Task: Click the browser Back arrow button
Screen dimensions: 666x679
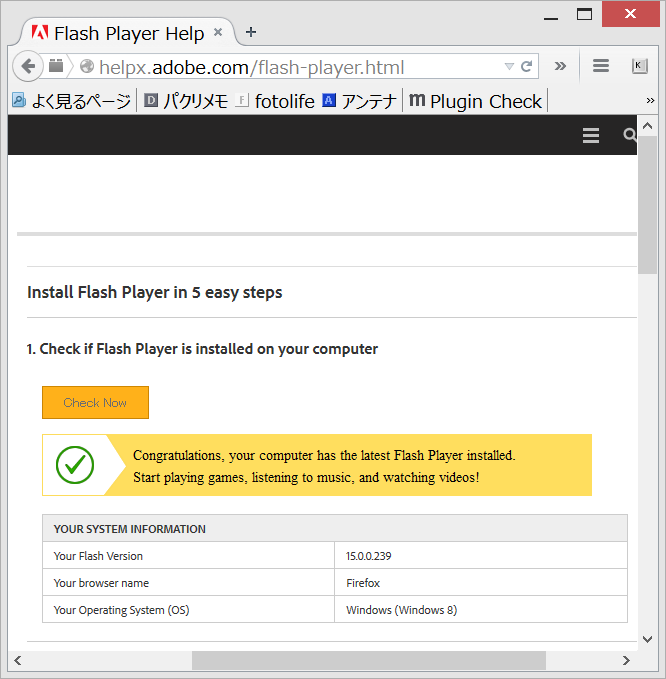Action: (28, 66)
